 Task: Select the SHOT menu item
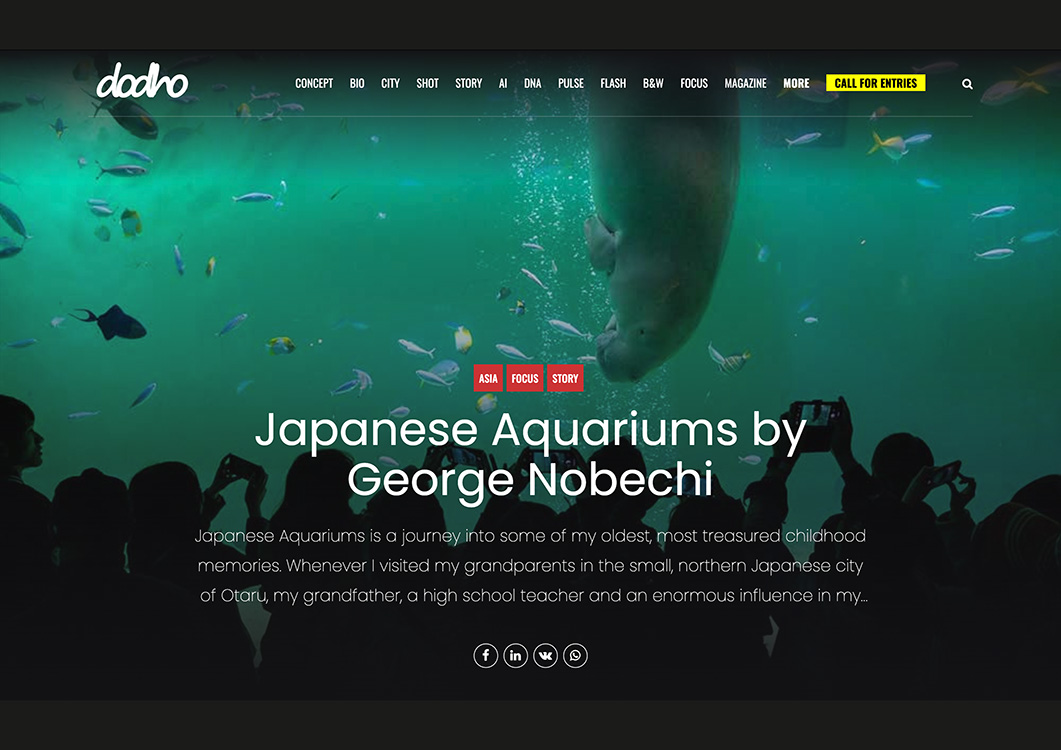pos(427,83)
